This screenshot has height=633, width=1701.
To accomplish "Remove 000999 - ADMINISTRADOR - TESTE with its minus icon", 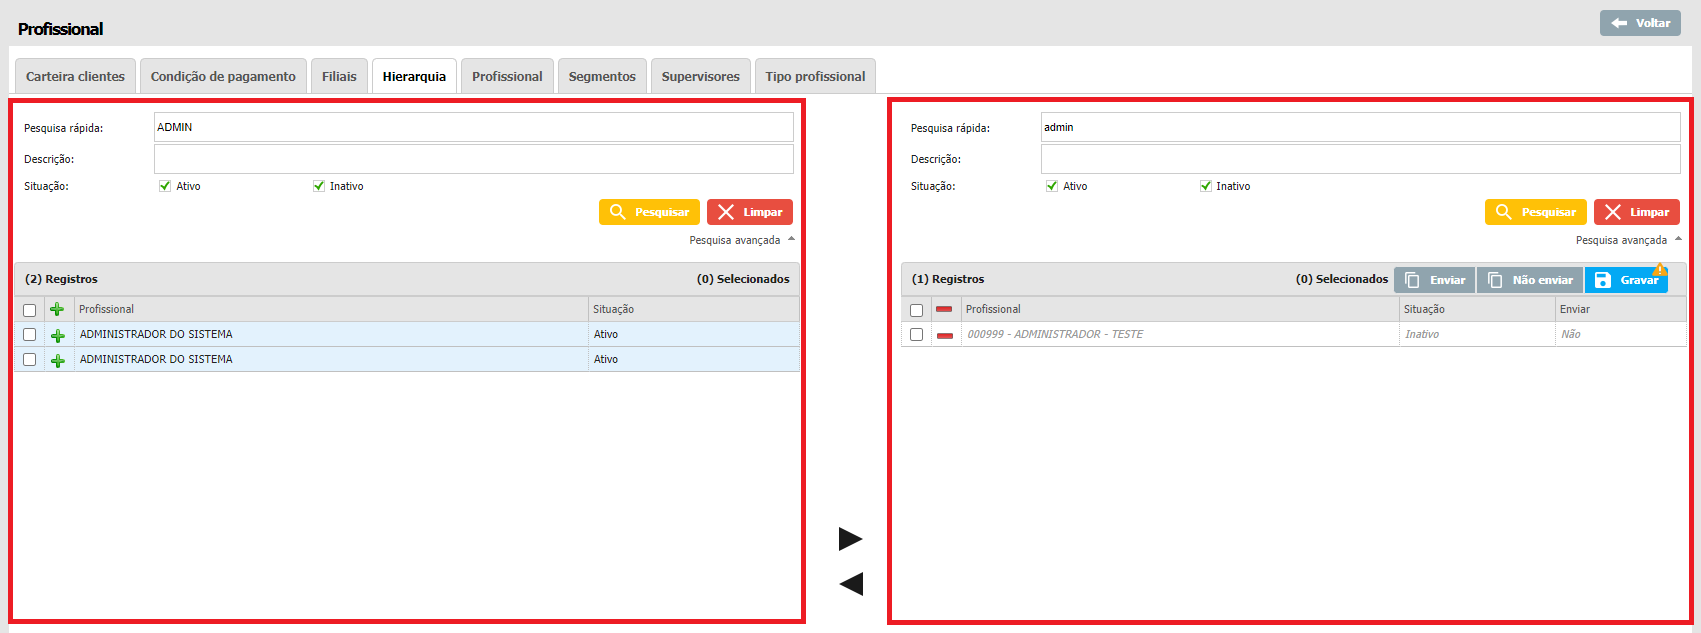I will click(944, 335).
